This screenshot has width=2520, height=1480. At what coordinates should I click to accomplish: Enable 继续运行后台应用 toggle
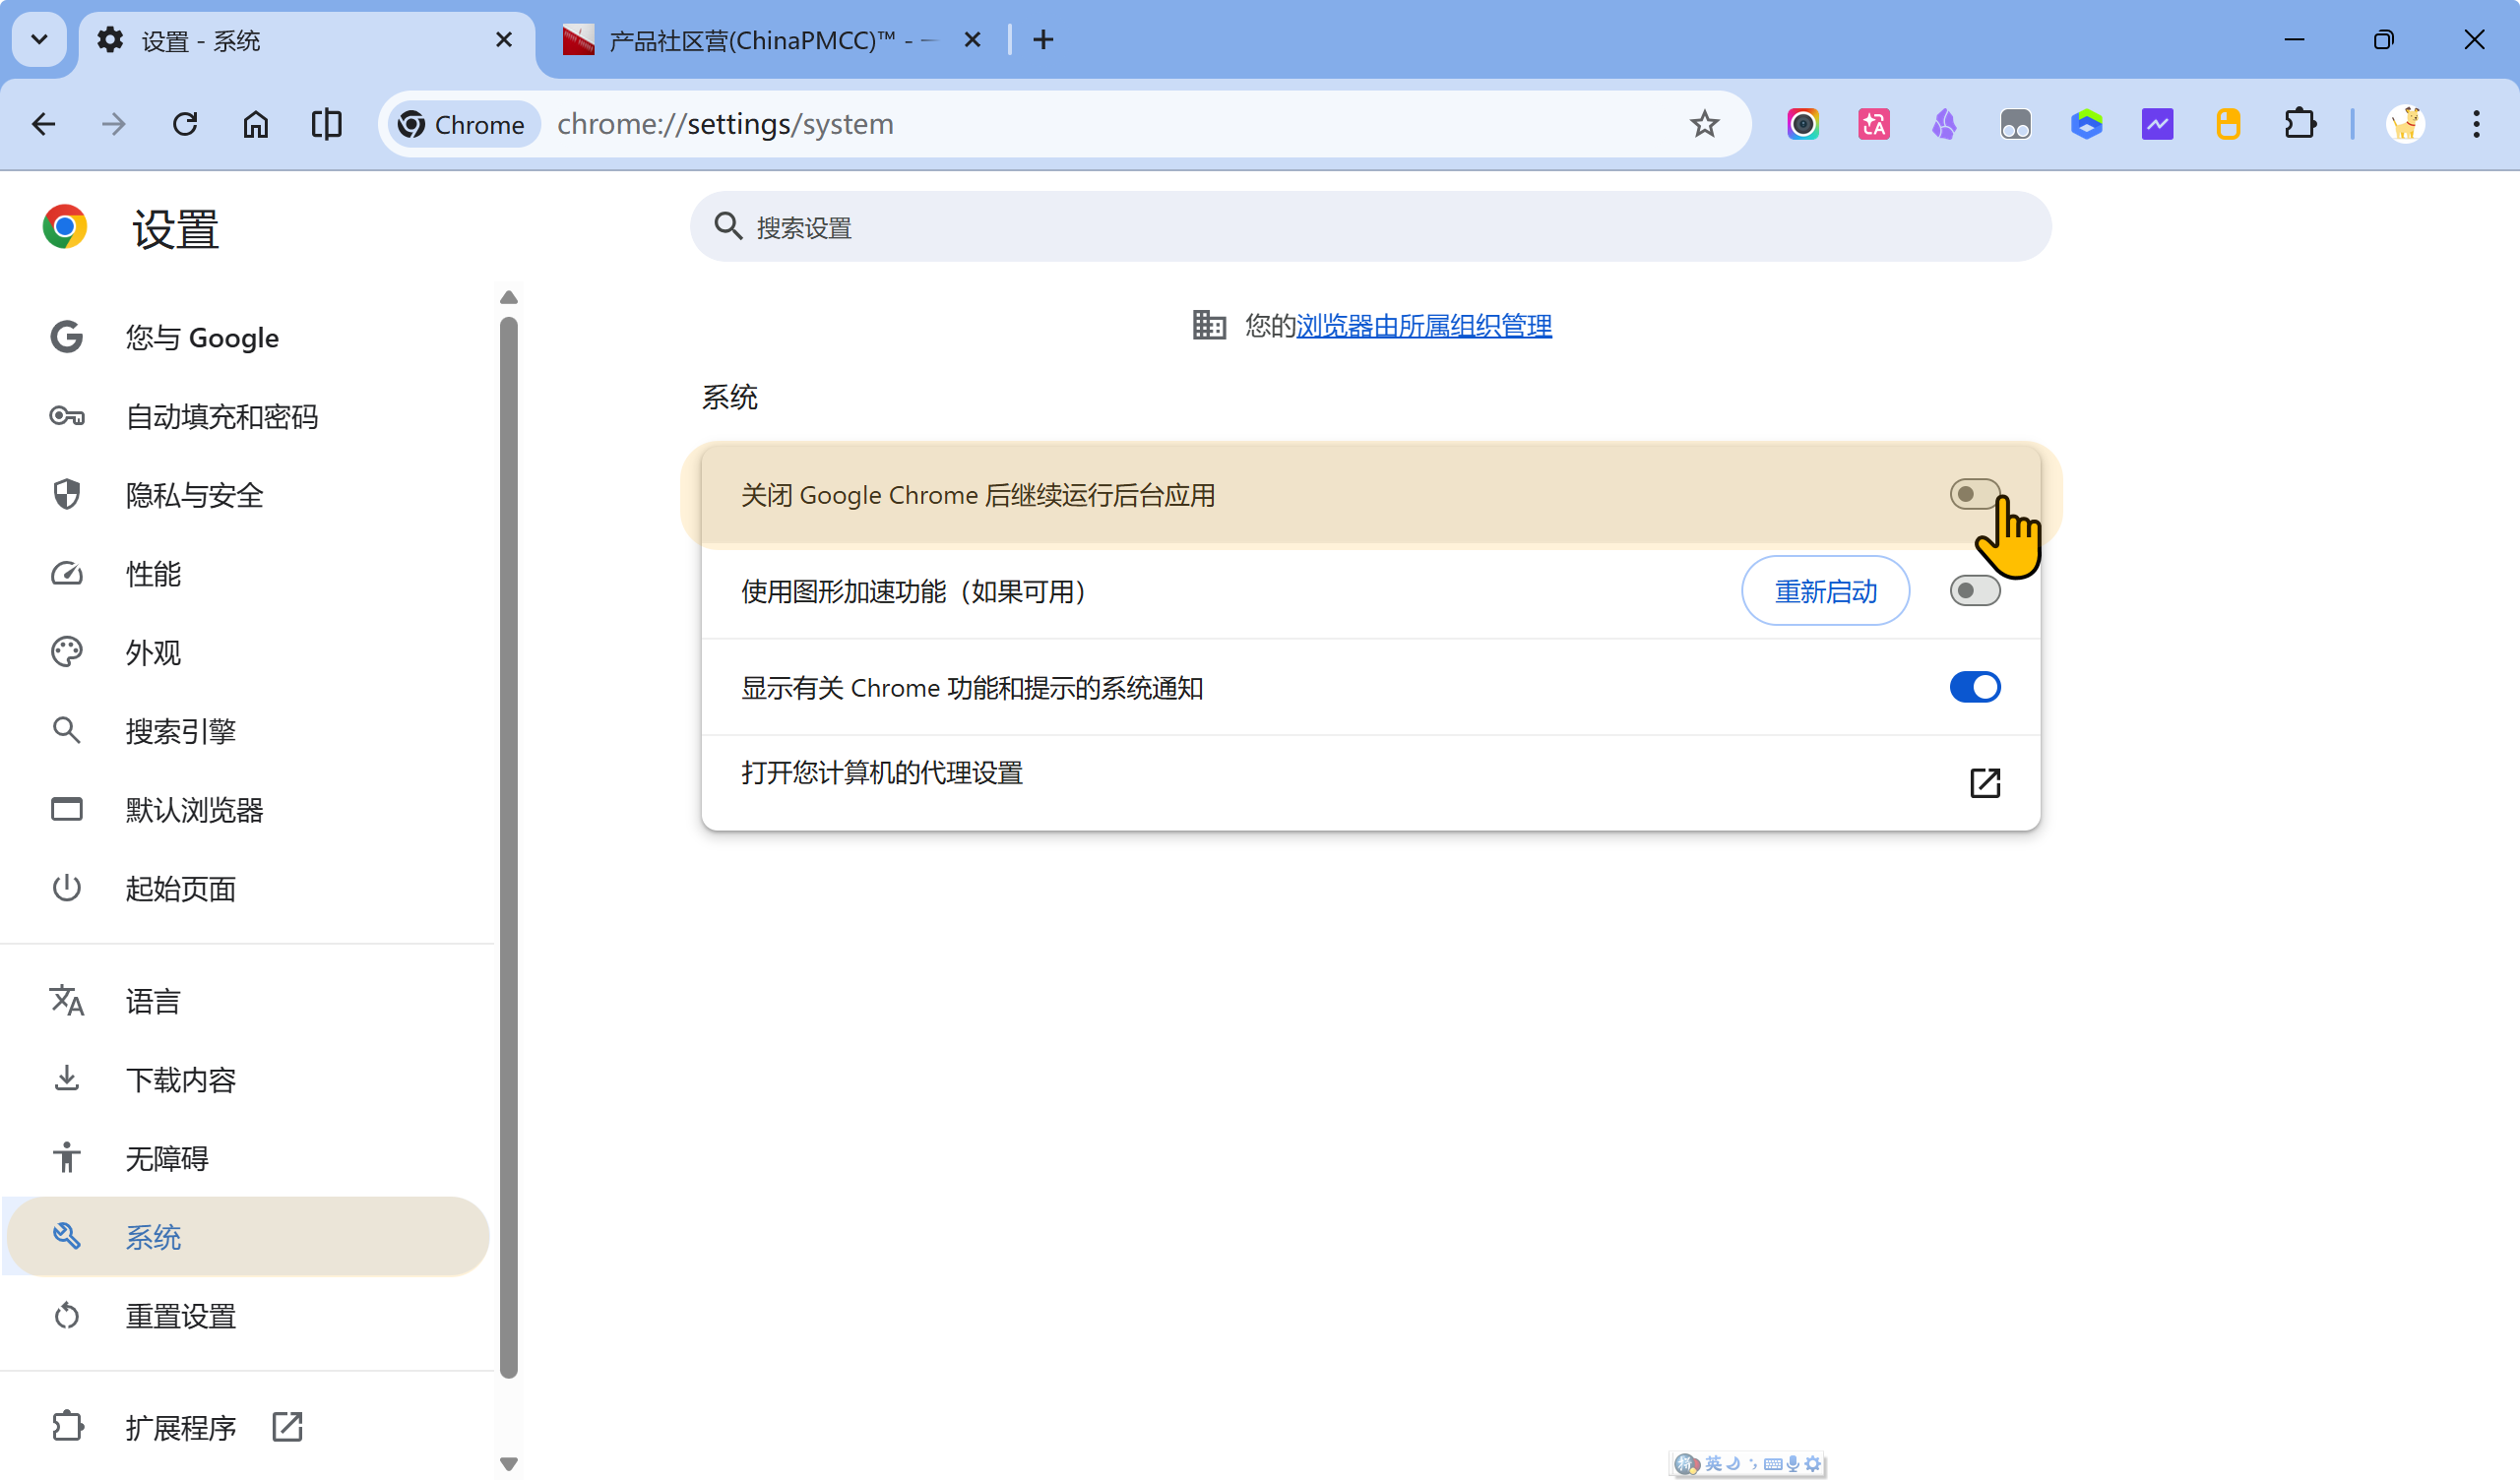[x=1974, y=494]
